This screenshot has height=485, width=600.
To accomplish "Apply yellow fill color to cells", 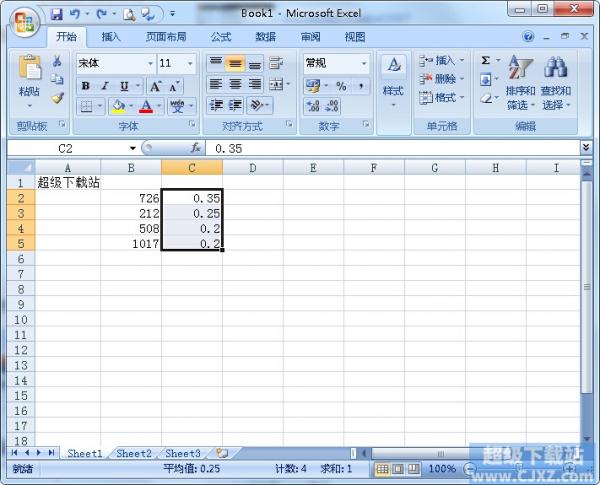I will 118,106.
